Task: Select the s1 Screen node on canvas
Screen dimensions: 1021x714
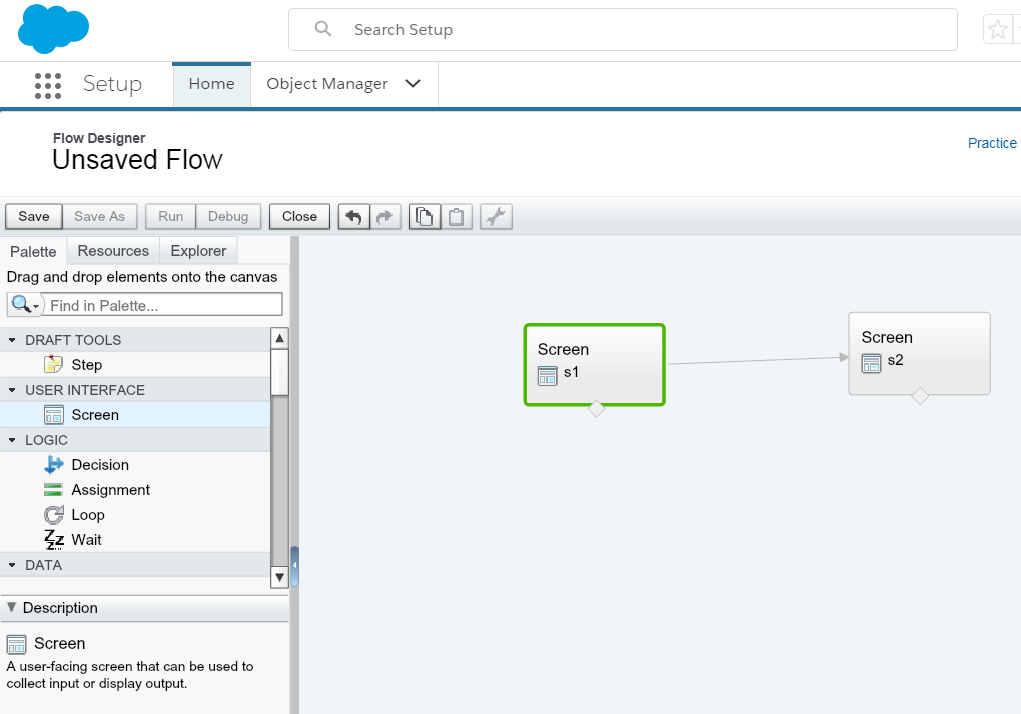Action: pyautogui.click(x=594, y=364)
